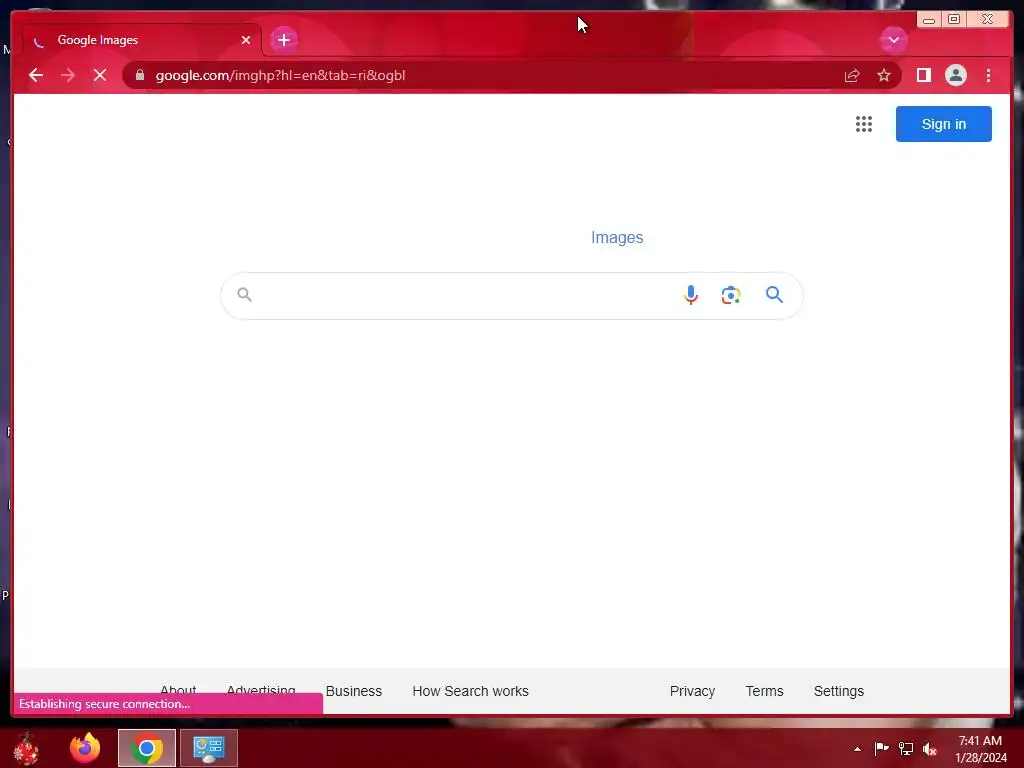Open Chrome's three-dot menu
Screen dimensions: 1024x768
pos(988,76)
